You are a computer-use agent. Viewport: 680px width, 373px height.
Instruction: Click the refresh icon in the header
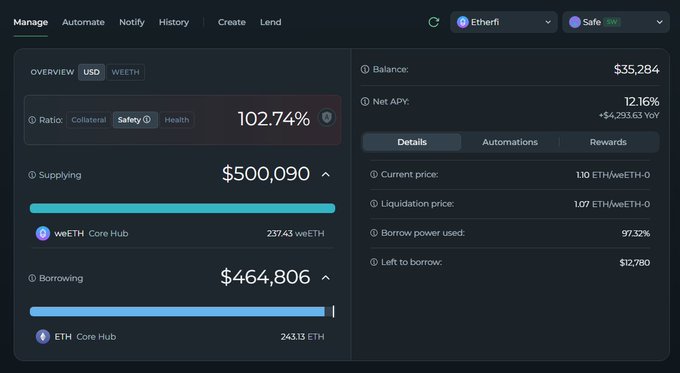click(x=434, y=22)
